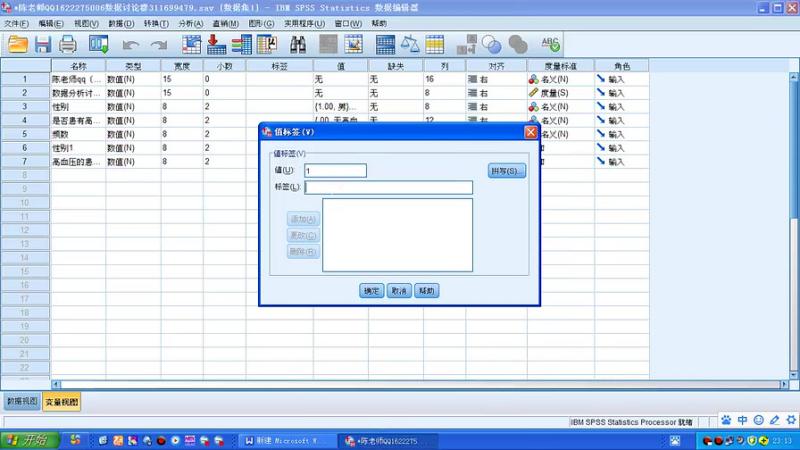Click the Type column header
The image size is (800, 450).
coord(133,66)
